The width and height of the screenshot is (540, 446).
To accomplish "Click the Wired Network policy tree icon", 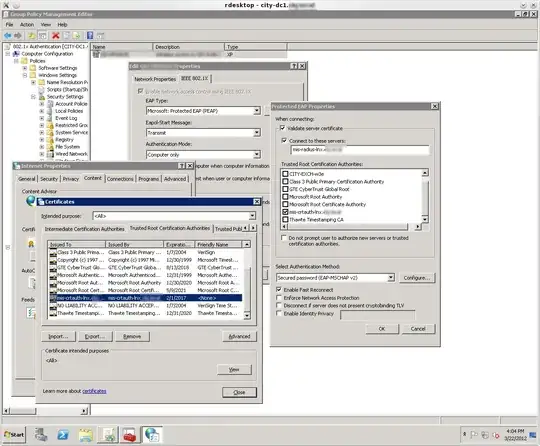I will coord(50,154).
